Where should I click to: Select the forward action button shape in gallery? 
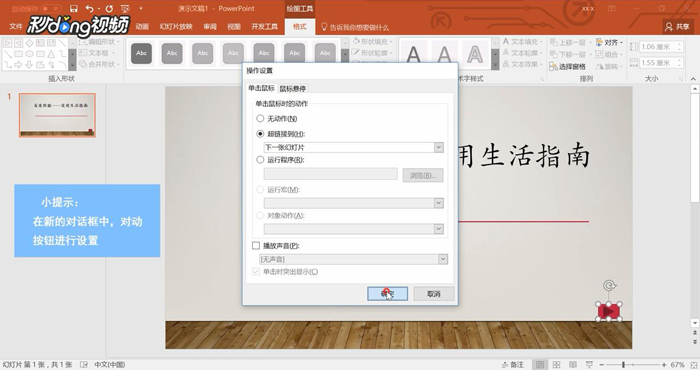(x=8, y=43)
